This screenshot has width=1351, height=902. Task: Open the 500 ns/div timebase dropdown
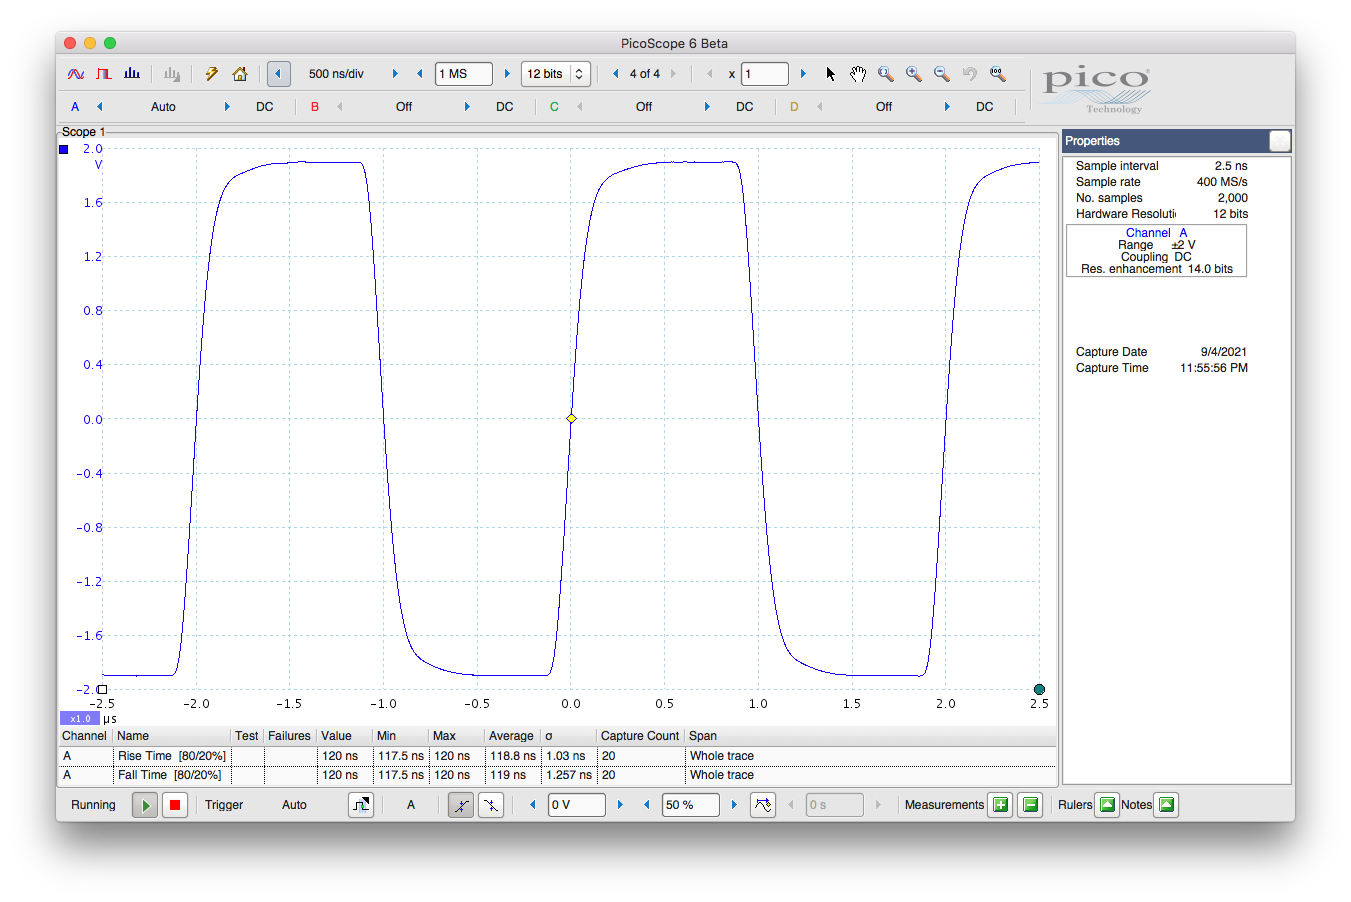[x=336, y=74]
